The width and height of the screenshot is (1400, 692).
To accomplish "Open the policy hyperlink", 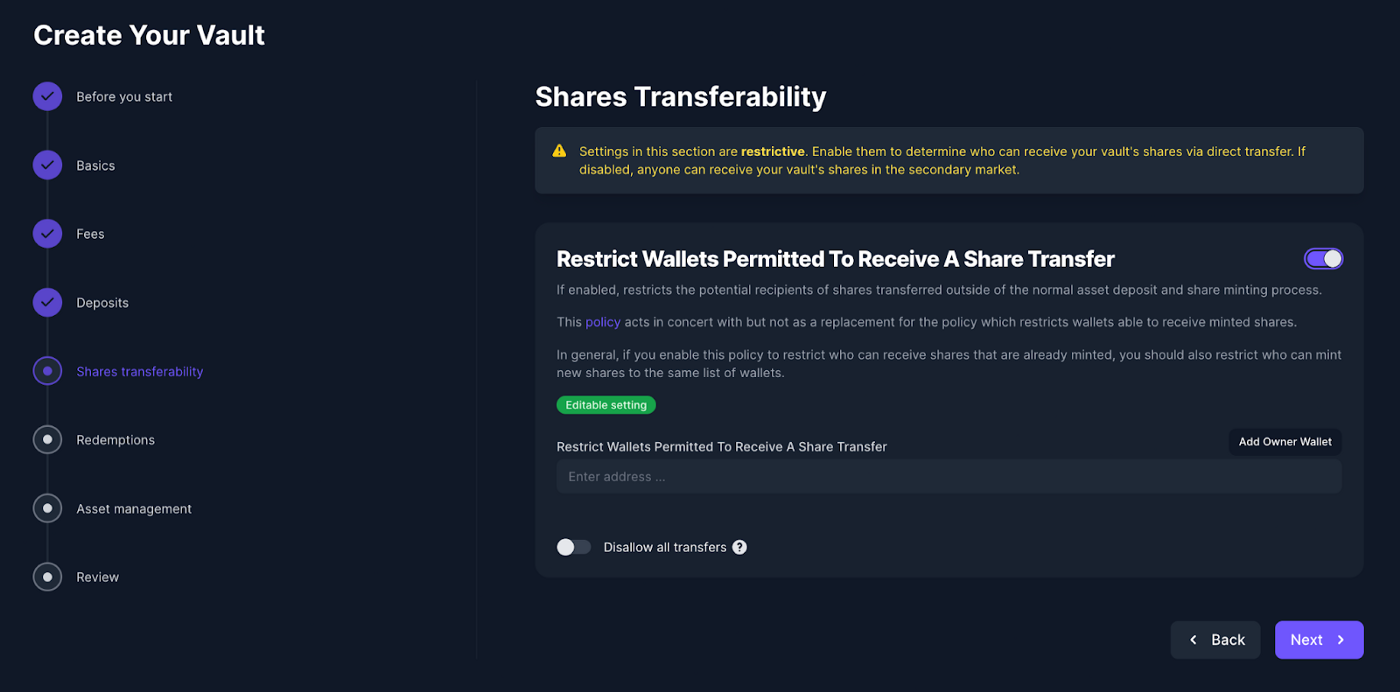I will coord(603,322).
